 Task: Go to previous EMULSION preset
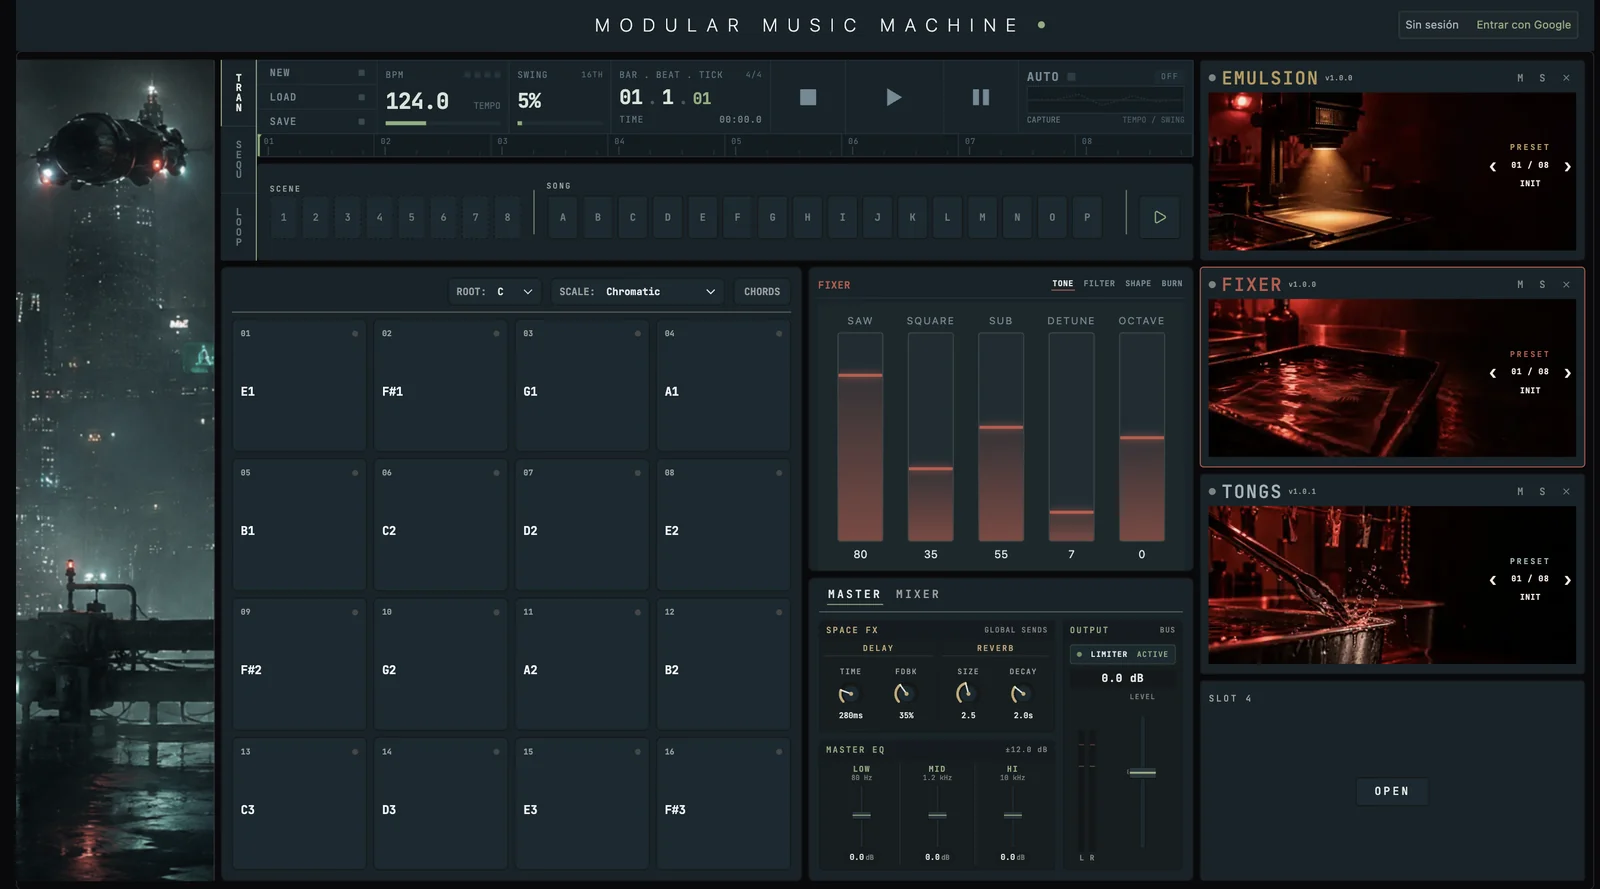1493,166
